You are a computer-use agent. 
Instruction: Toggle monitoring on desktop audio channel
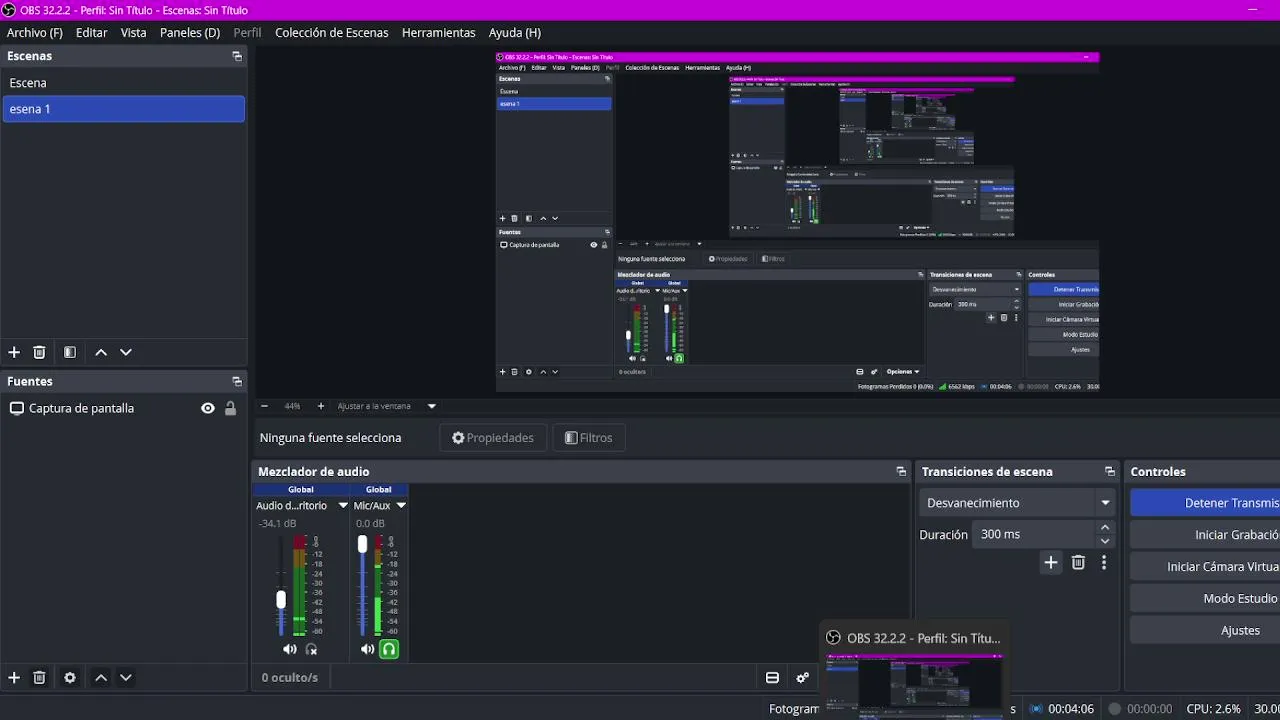click(311, 649)
